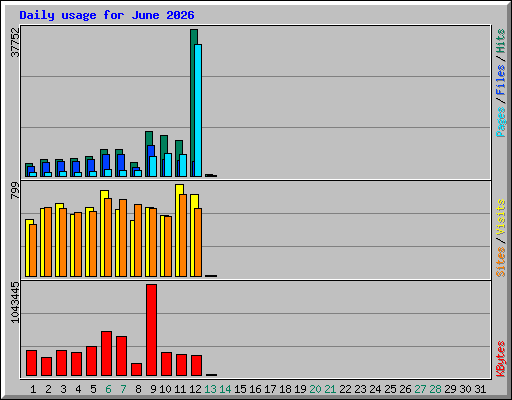This screenshot has height=400, width=512.
Task: Click the 'Visits' legend label
Action: tap(501, 218)
